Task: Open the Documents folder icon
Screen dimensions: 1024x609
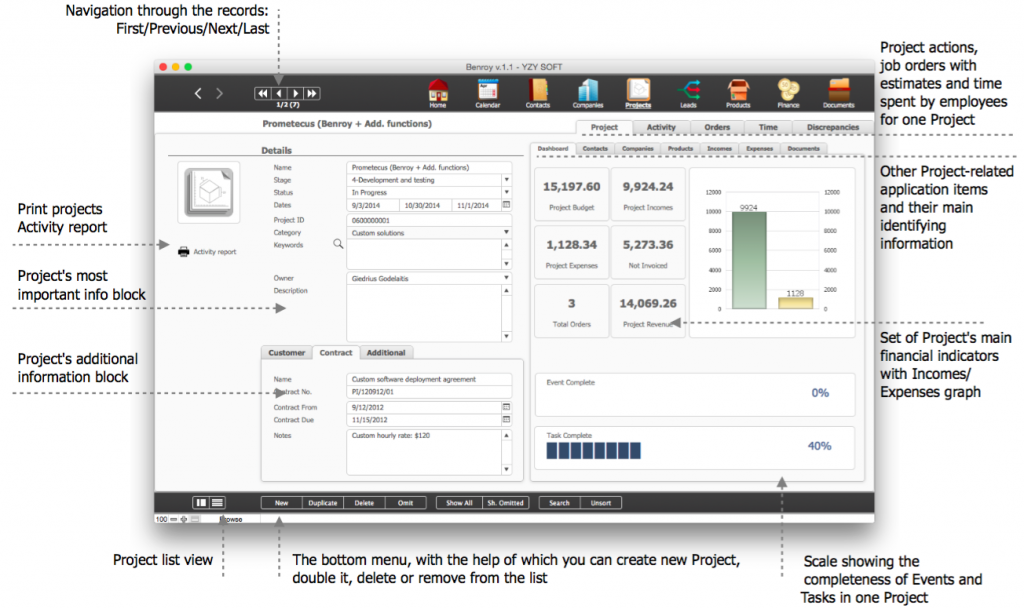Action: (x=839, y=91)
